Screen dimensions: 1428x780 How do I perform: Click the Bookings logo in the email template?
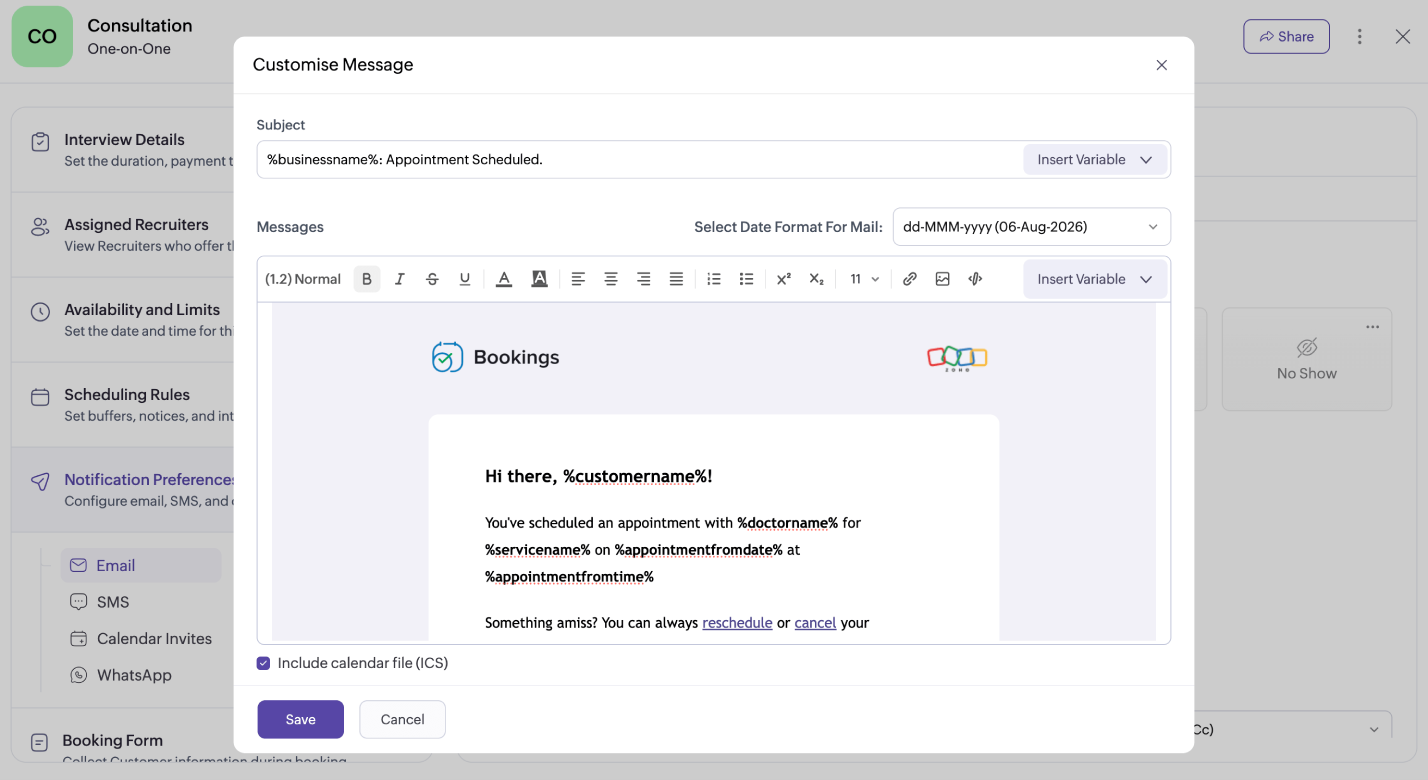tap(495, 357)
